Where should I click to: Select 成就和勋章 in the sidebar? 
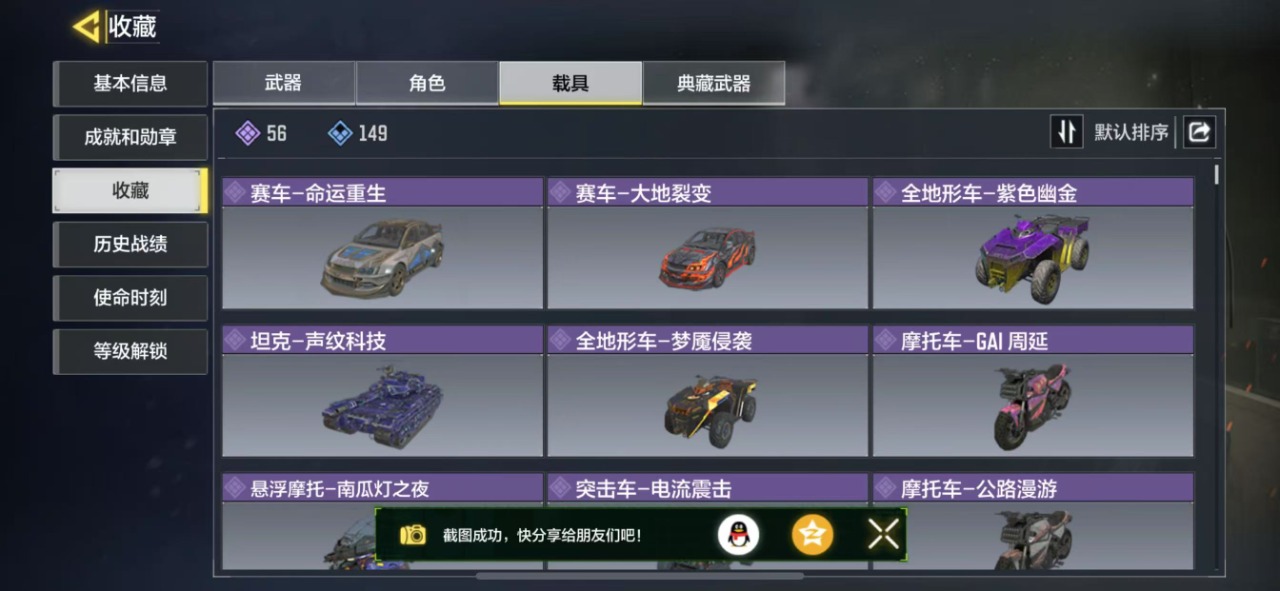point(130,137)
